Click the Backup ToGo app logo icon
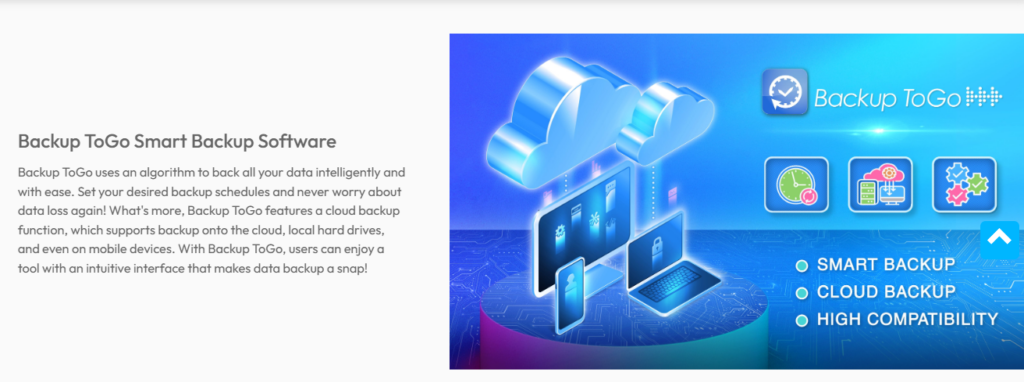Image resolution: width=1024 pixels, height=382 pixels. pos(785,91)
